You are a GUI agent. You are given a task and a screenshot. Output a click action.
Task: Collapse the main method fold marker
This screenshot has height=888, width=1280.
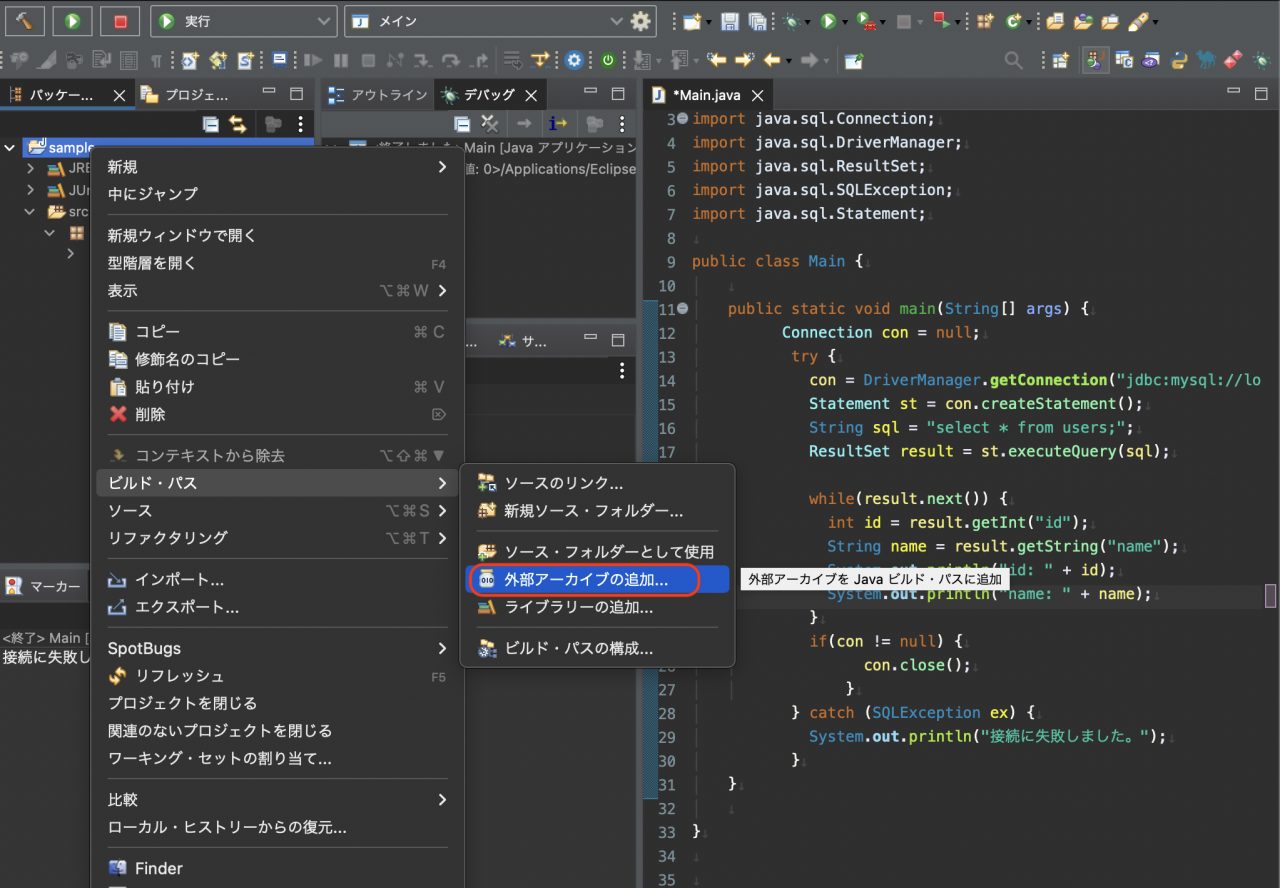pyautogui.click(x=682, y=308)
